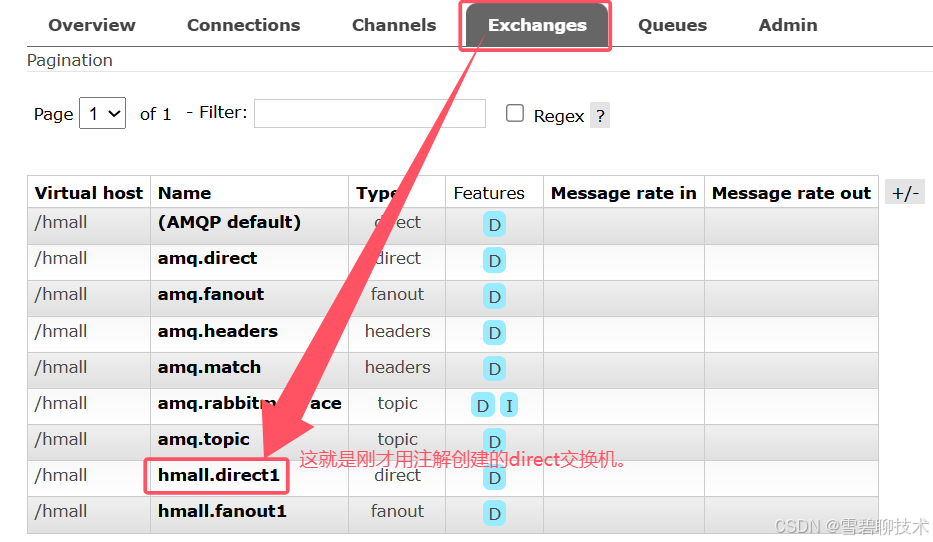
Task: Go to the Channels tab
Action: 394,25
